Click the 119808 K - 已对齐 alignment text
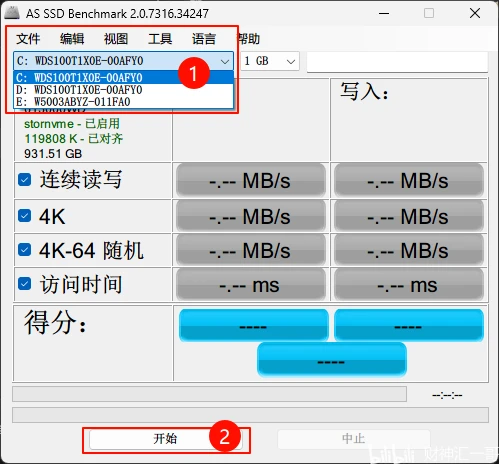The image size is (499, 464). pos(74,139)
